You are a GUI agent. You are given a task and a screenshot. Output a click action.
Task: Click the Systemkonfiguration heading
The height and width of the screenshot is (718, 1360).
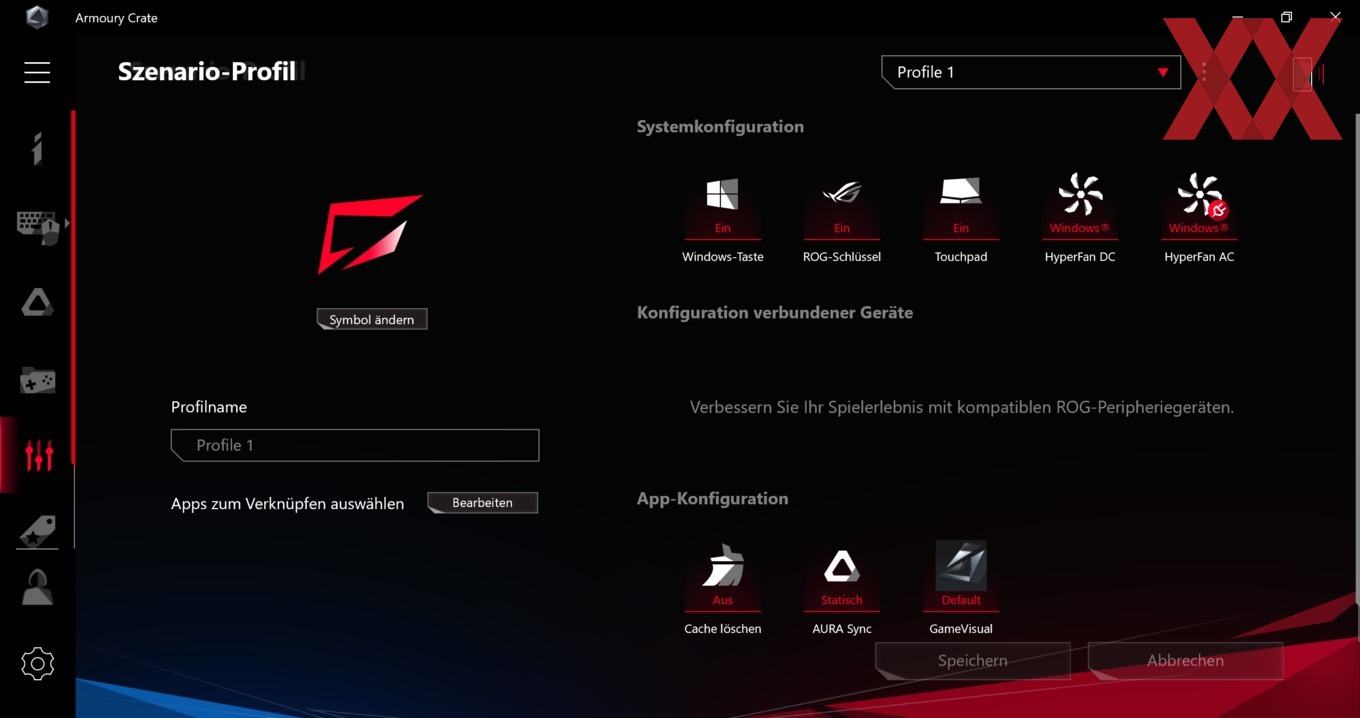[x=720, y=126]
